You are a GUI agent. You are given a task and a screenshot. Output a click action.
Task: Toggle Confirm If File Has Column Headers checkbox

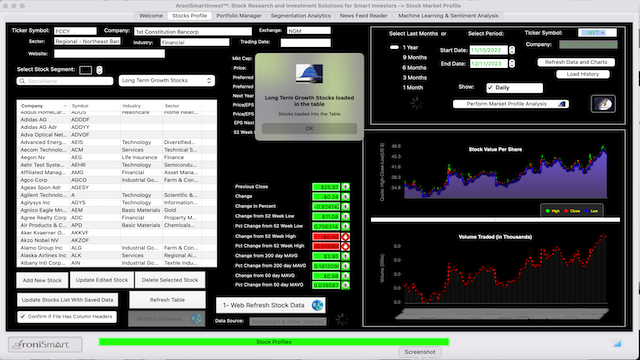pos(22,316)
